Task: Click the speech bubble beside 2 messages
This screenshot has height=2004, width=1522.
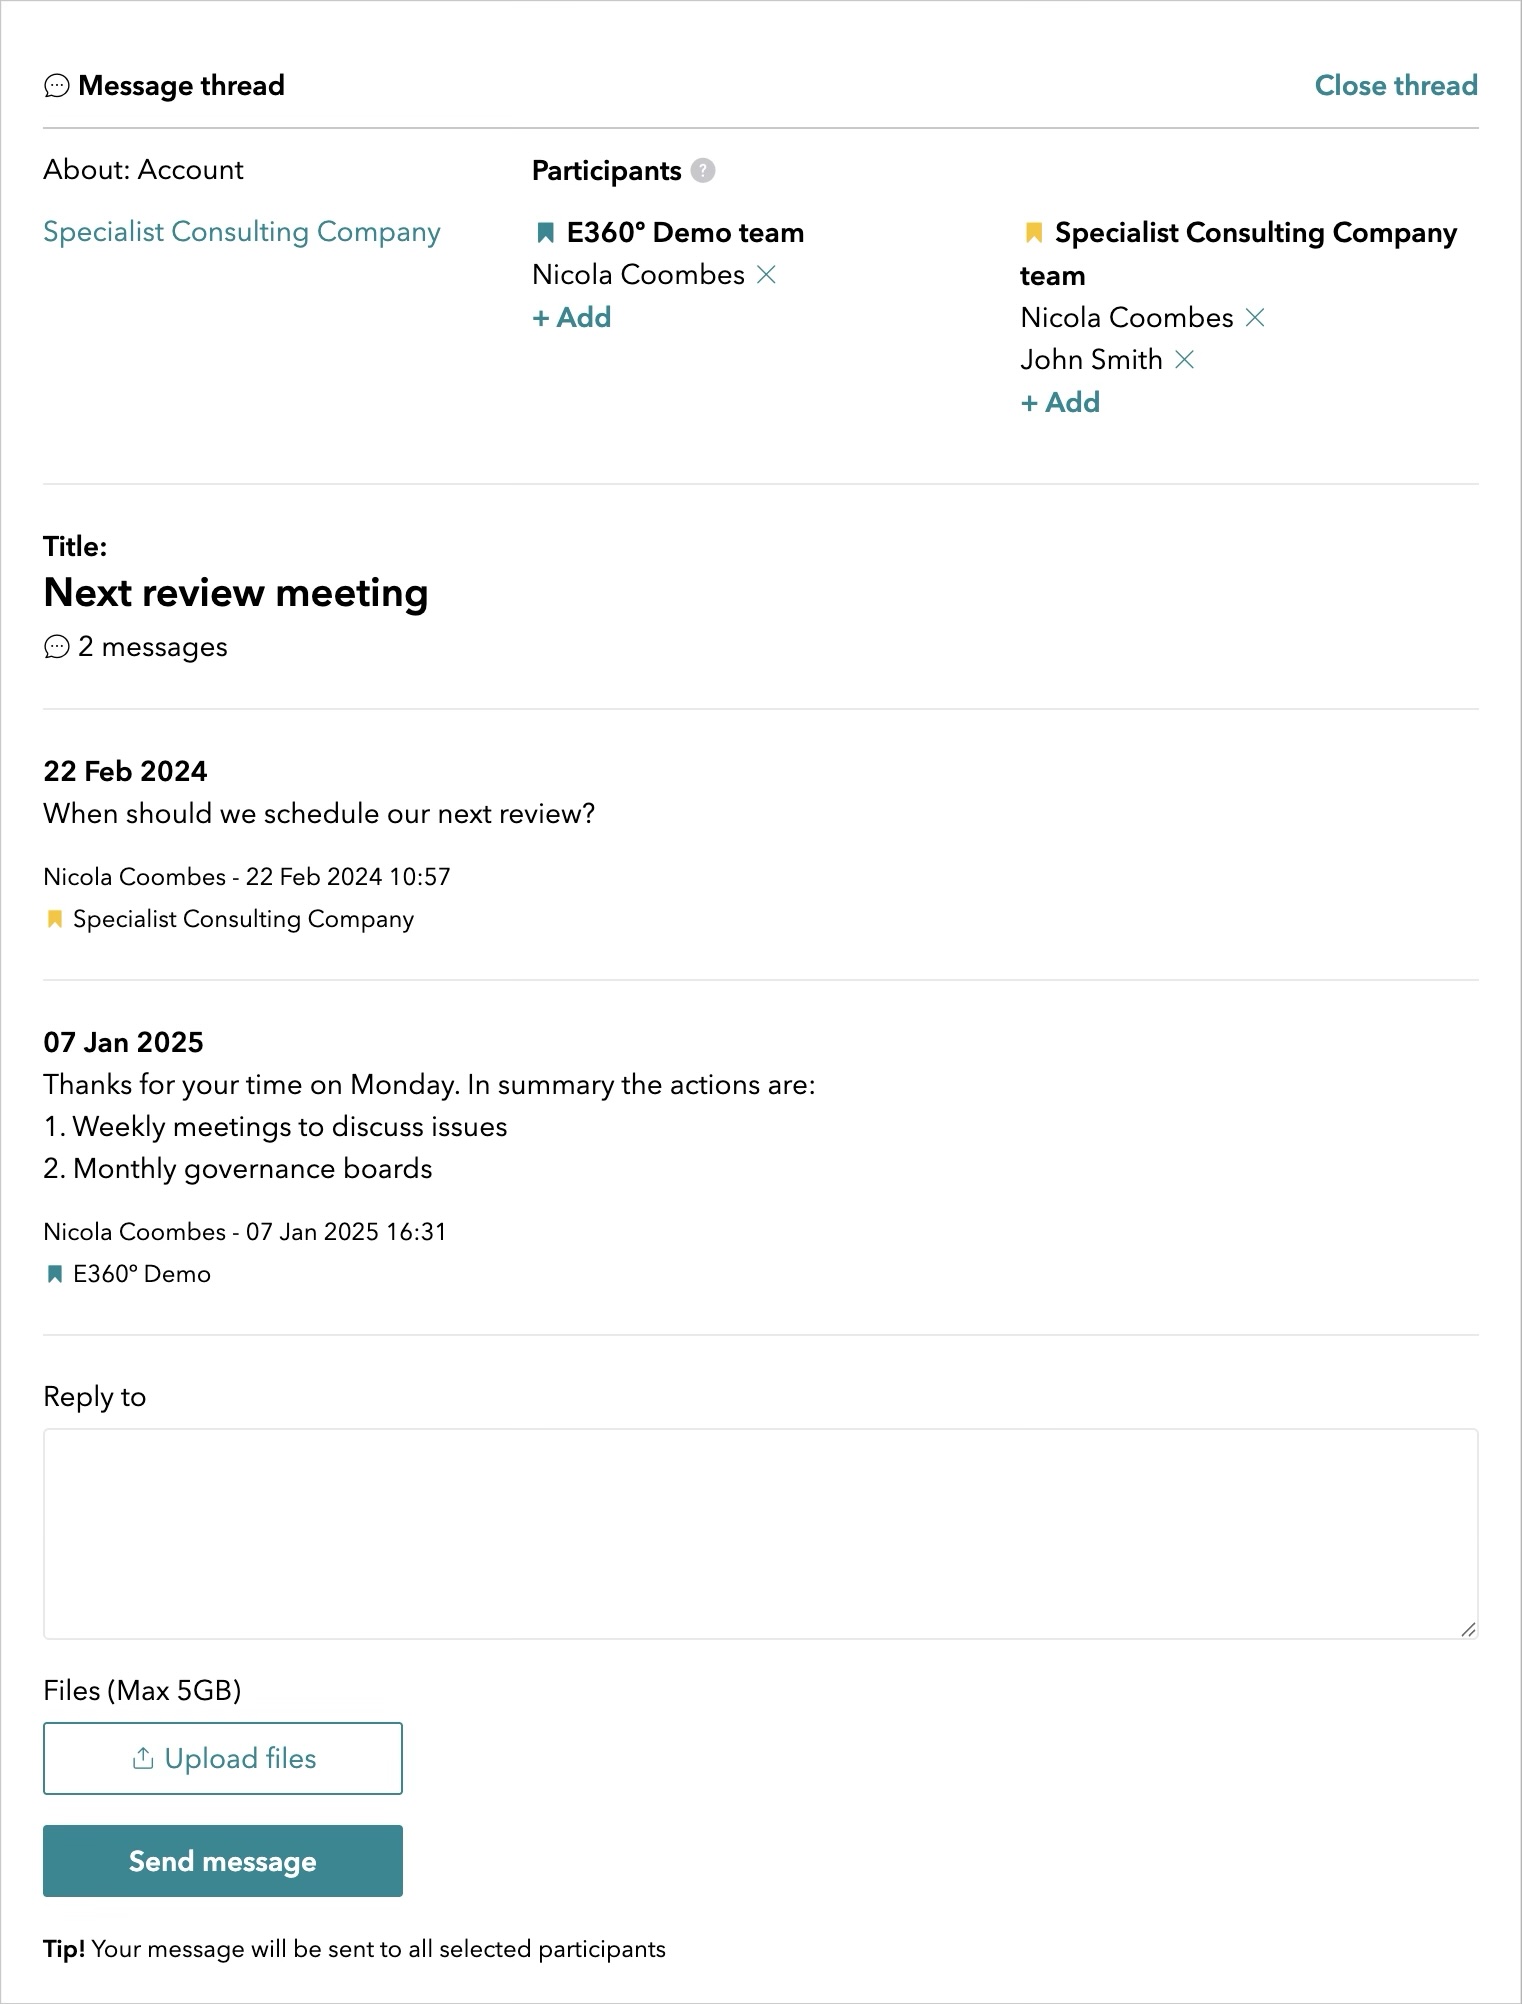Action: tap(57, 647)
